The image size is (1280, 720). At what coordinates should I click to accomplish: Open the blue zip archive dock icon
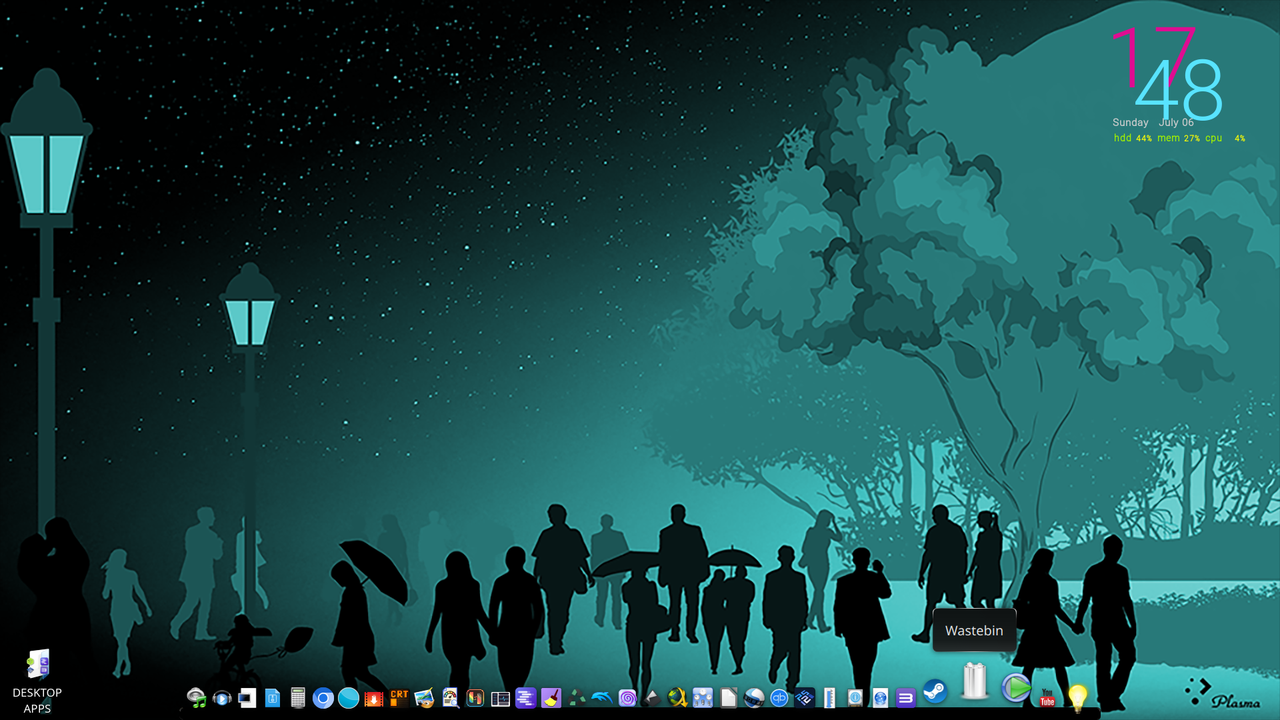coord(273,698)
